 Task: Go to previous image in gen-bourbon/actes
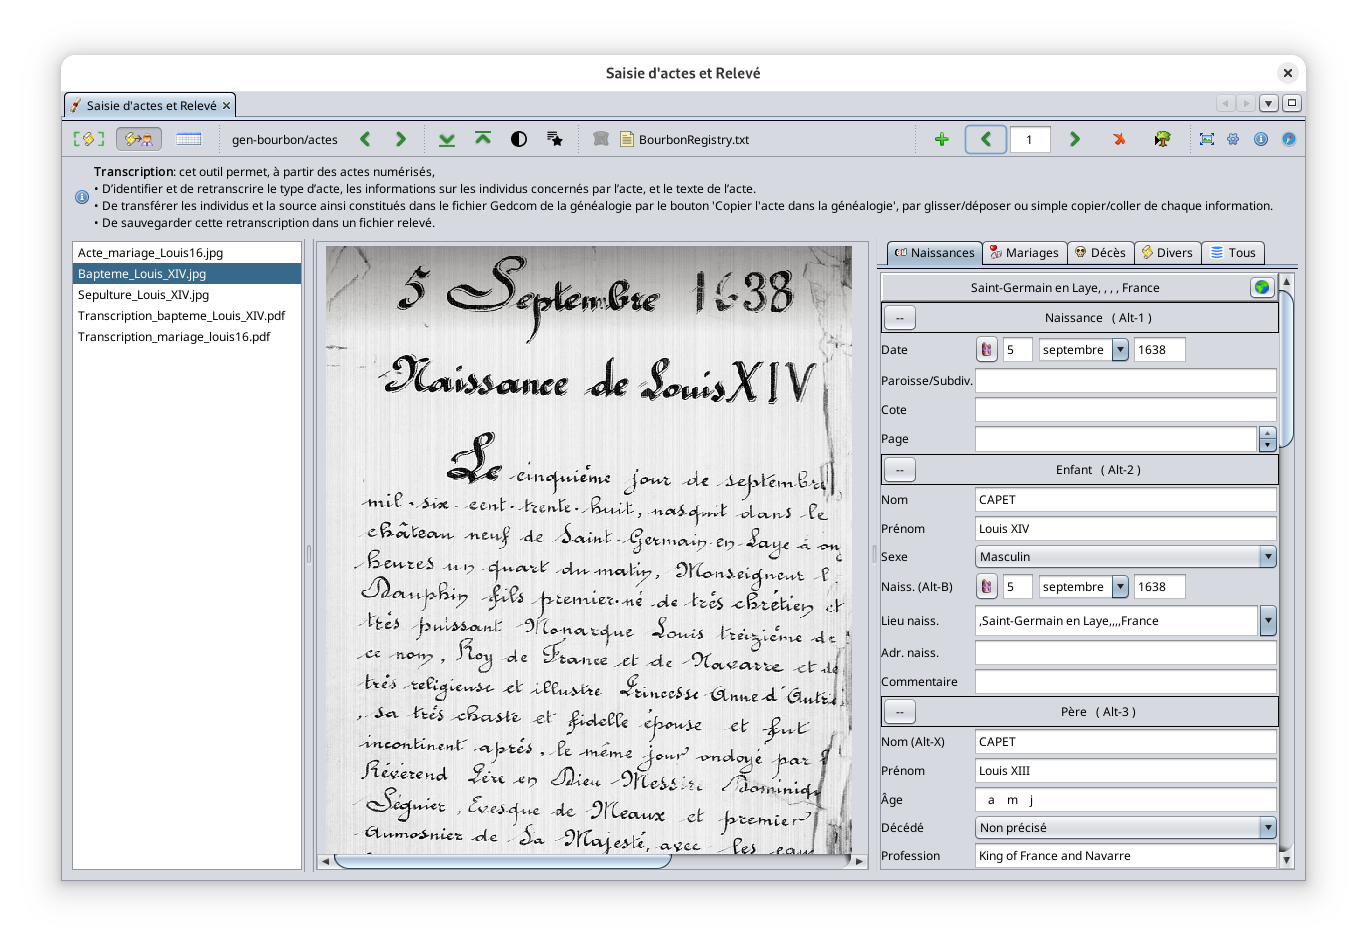pyautogui.click(x=365, y=139)
